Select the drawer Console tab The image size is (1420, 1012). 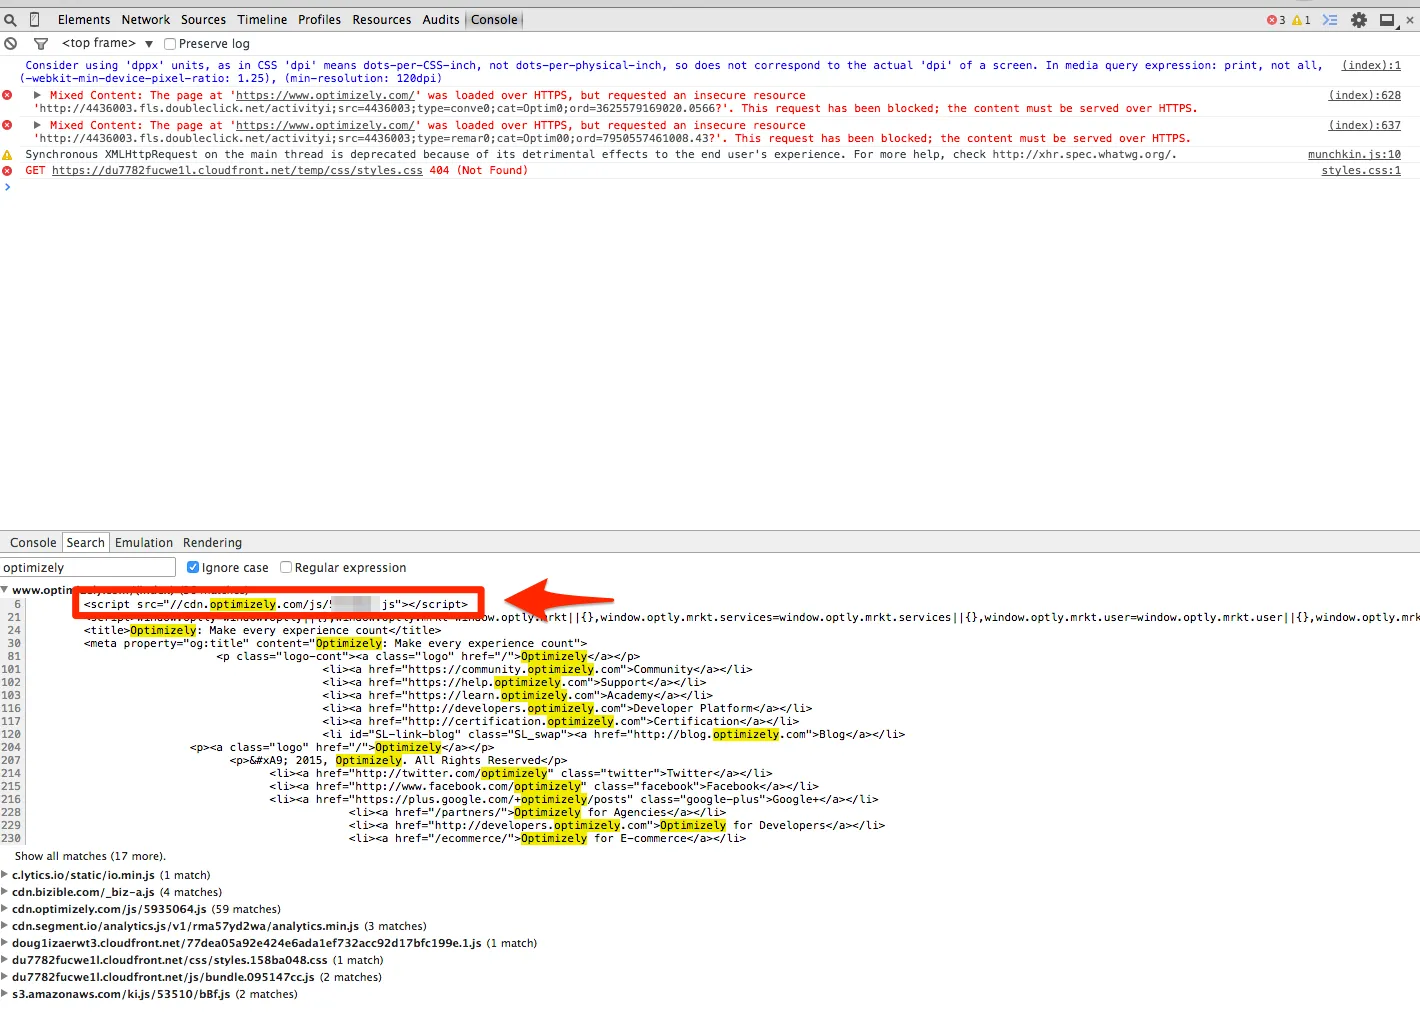33,543
